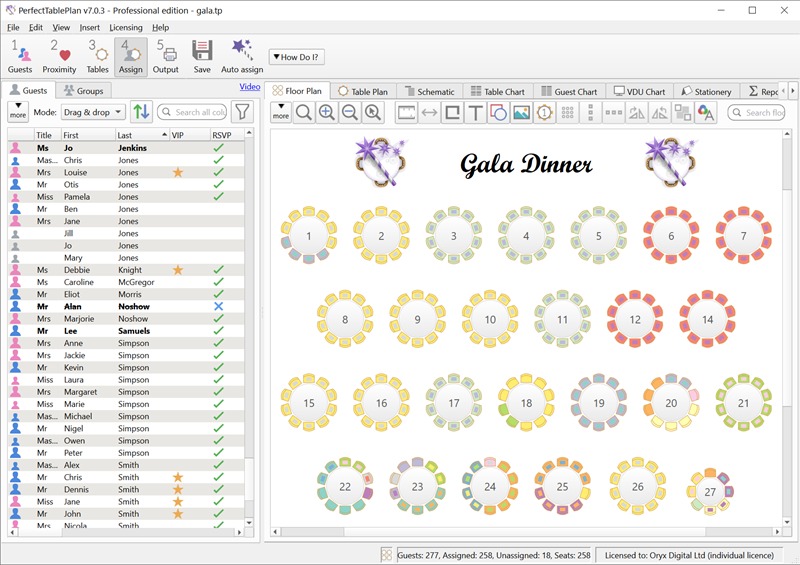Click the guest list filter funnel icon

click(x=241, y=112)
